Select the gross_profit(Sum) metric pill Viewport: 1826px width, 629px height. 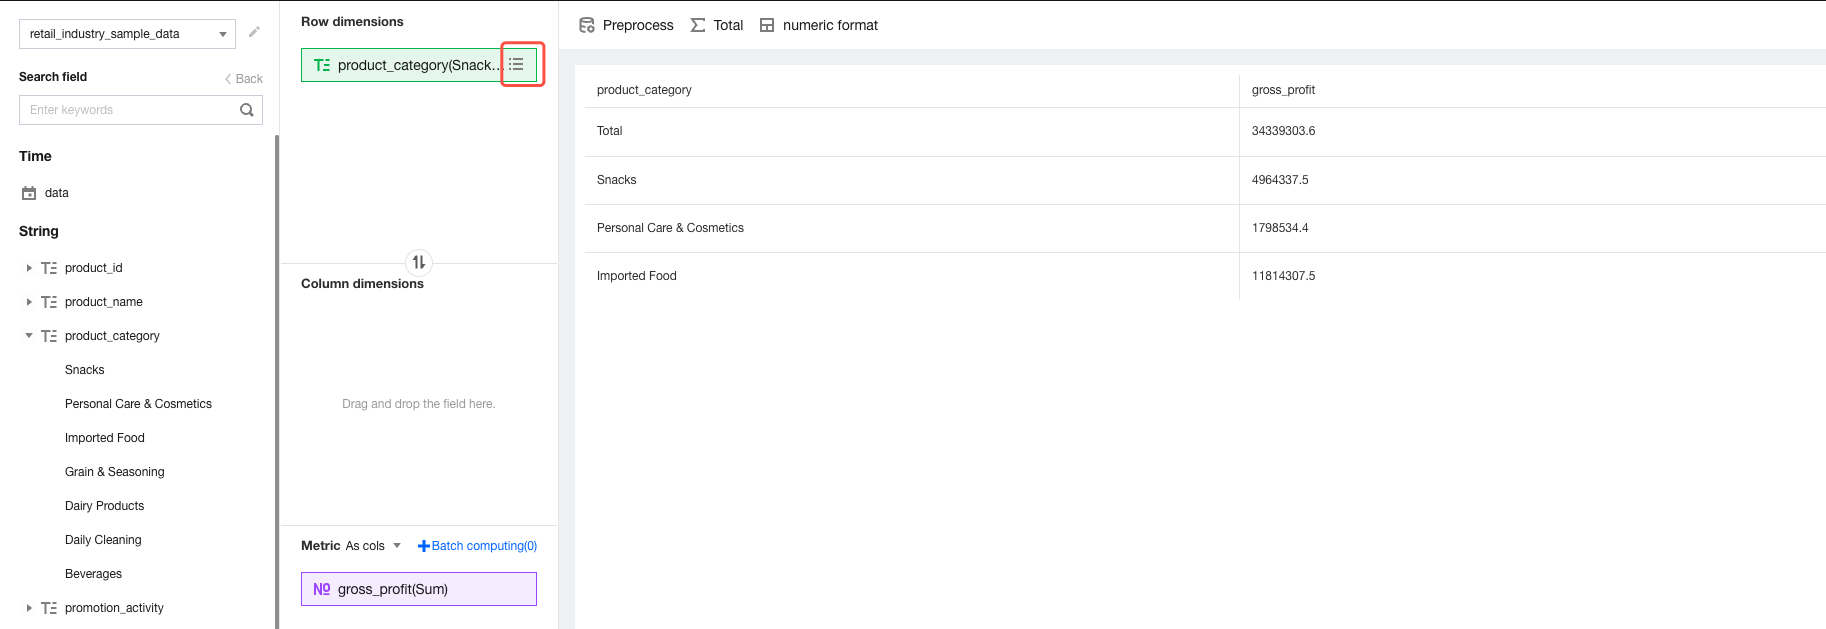click(418, 589)
